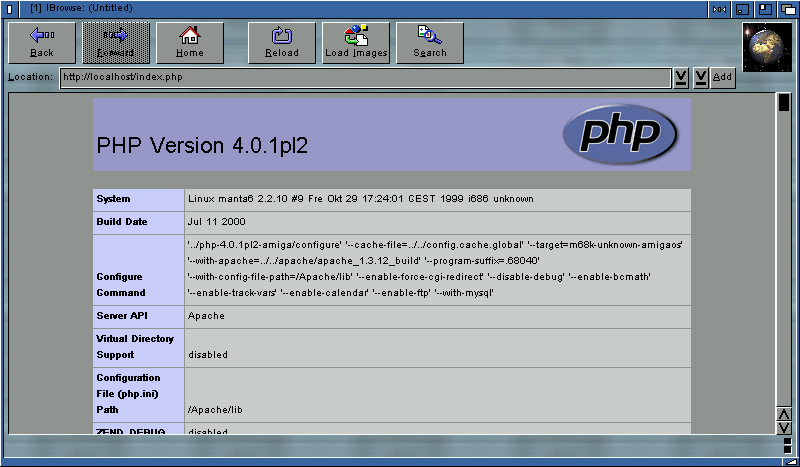Open Search from the toolbar
Viewport: 800px width, 467px height.
tap(430, 43)
